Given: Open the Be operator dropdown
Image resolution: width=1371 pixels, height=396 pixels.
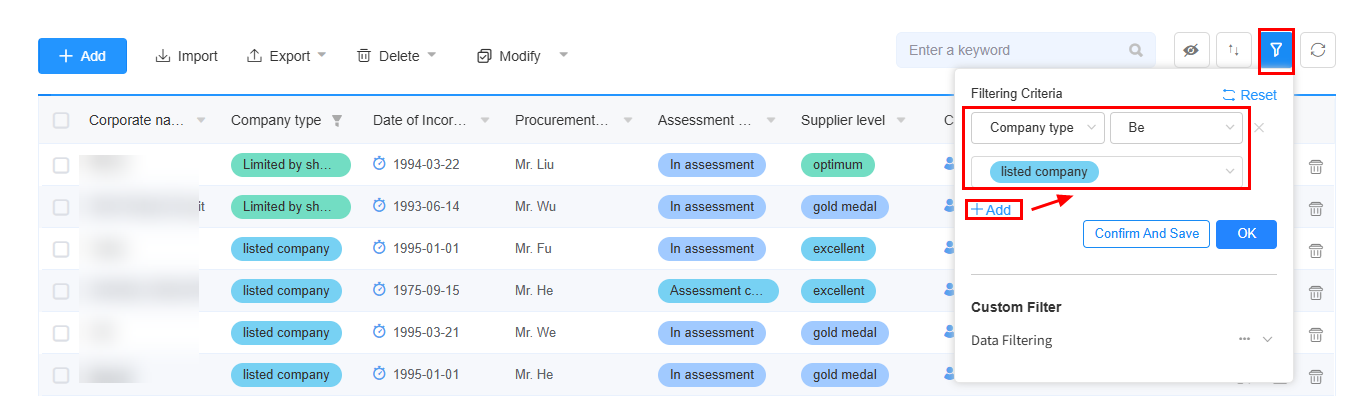Looking at the screenshot, I should point(1176,128).
